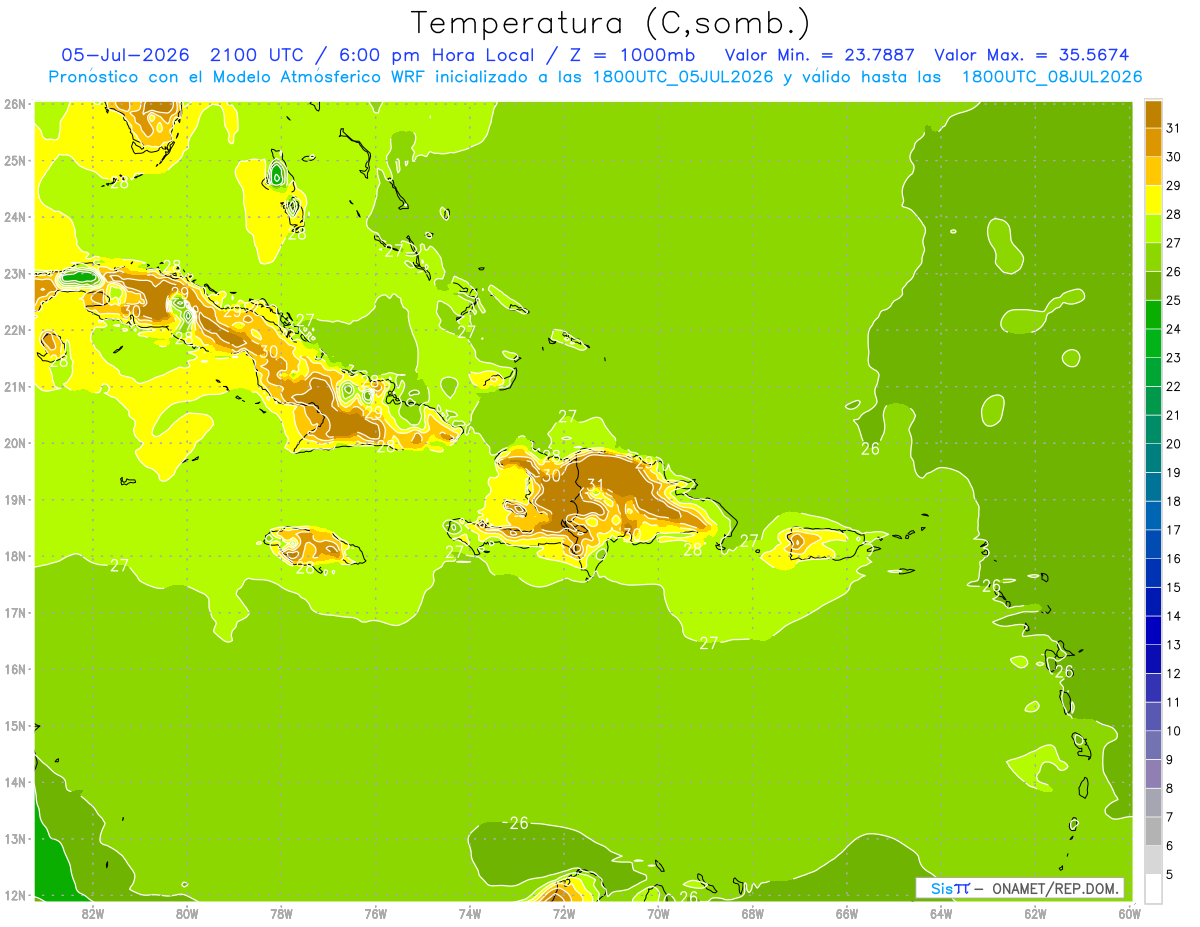
Task: Click the colorbar segment between 9 and 10
Action: coord(1153,745)
